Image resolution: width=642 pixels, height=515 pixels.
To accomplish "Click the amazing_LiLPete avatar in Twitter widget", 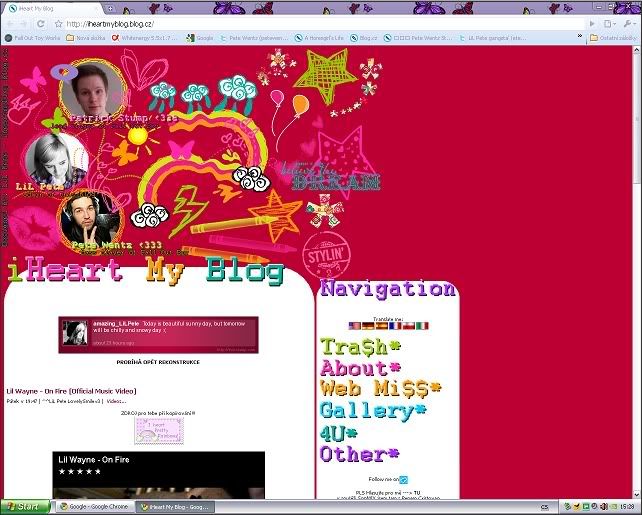I will tap(73, 334).
